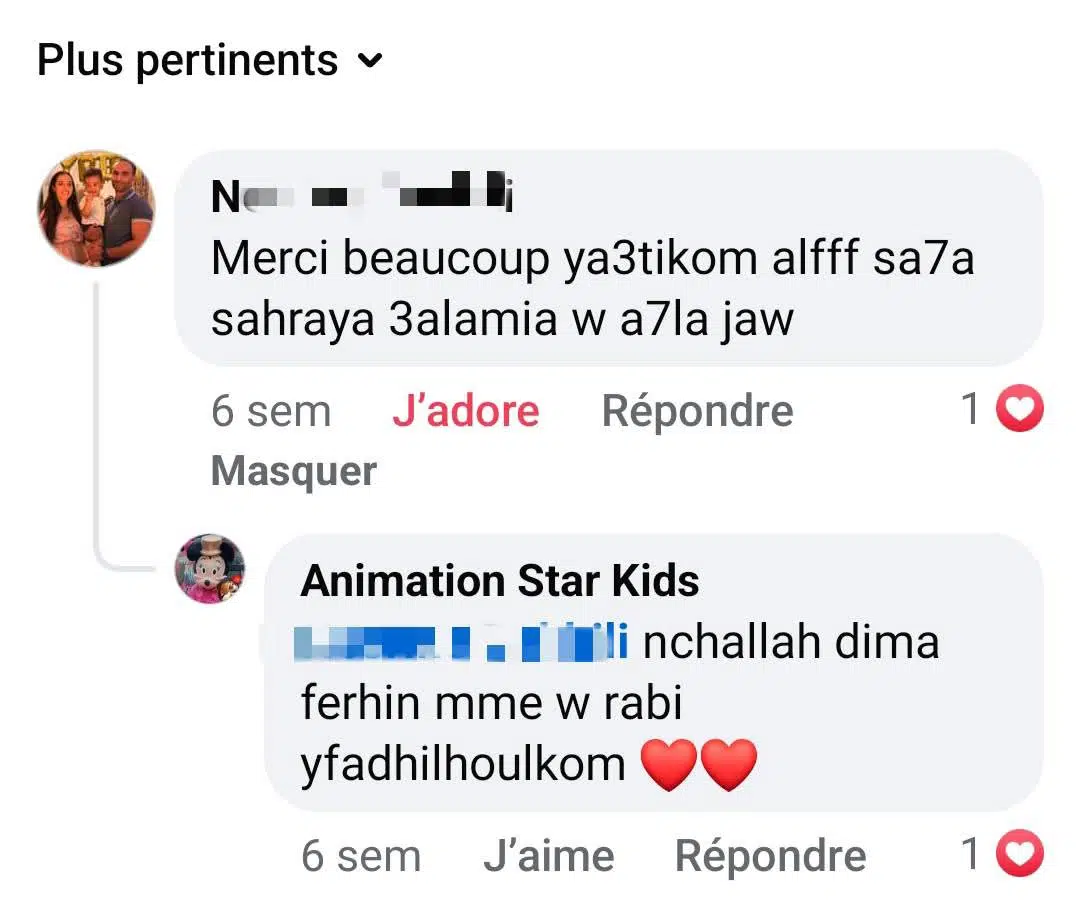Open the blurred first commenter's name
This screenshot has width=1080, height=903.
point(362,196)
